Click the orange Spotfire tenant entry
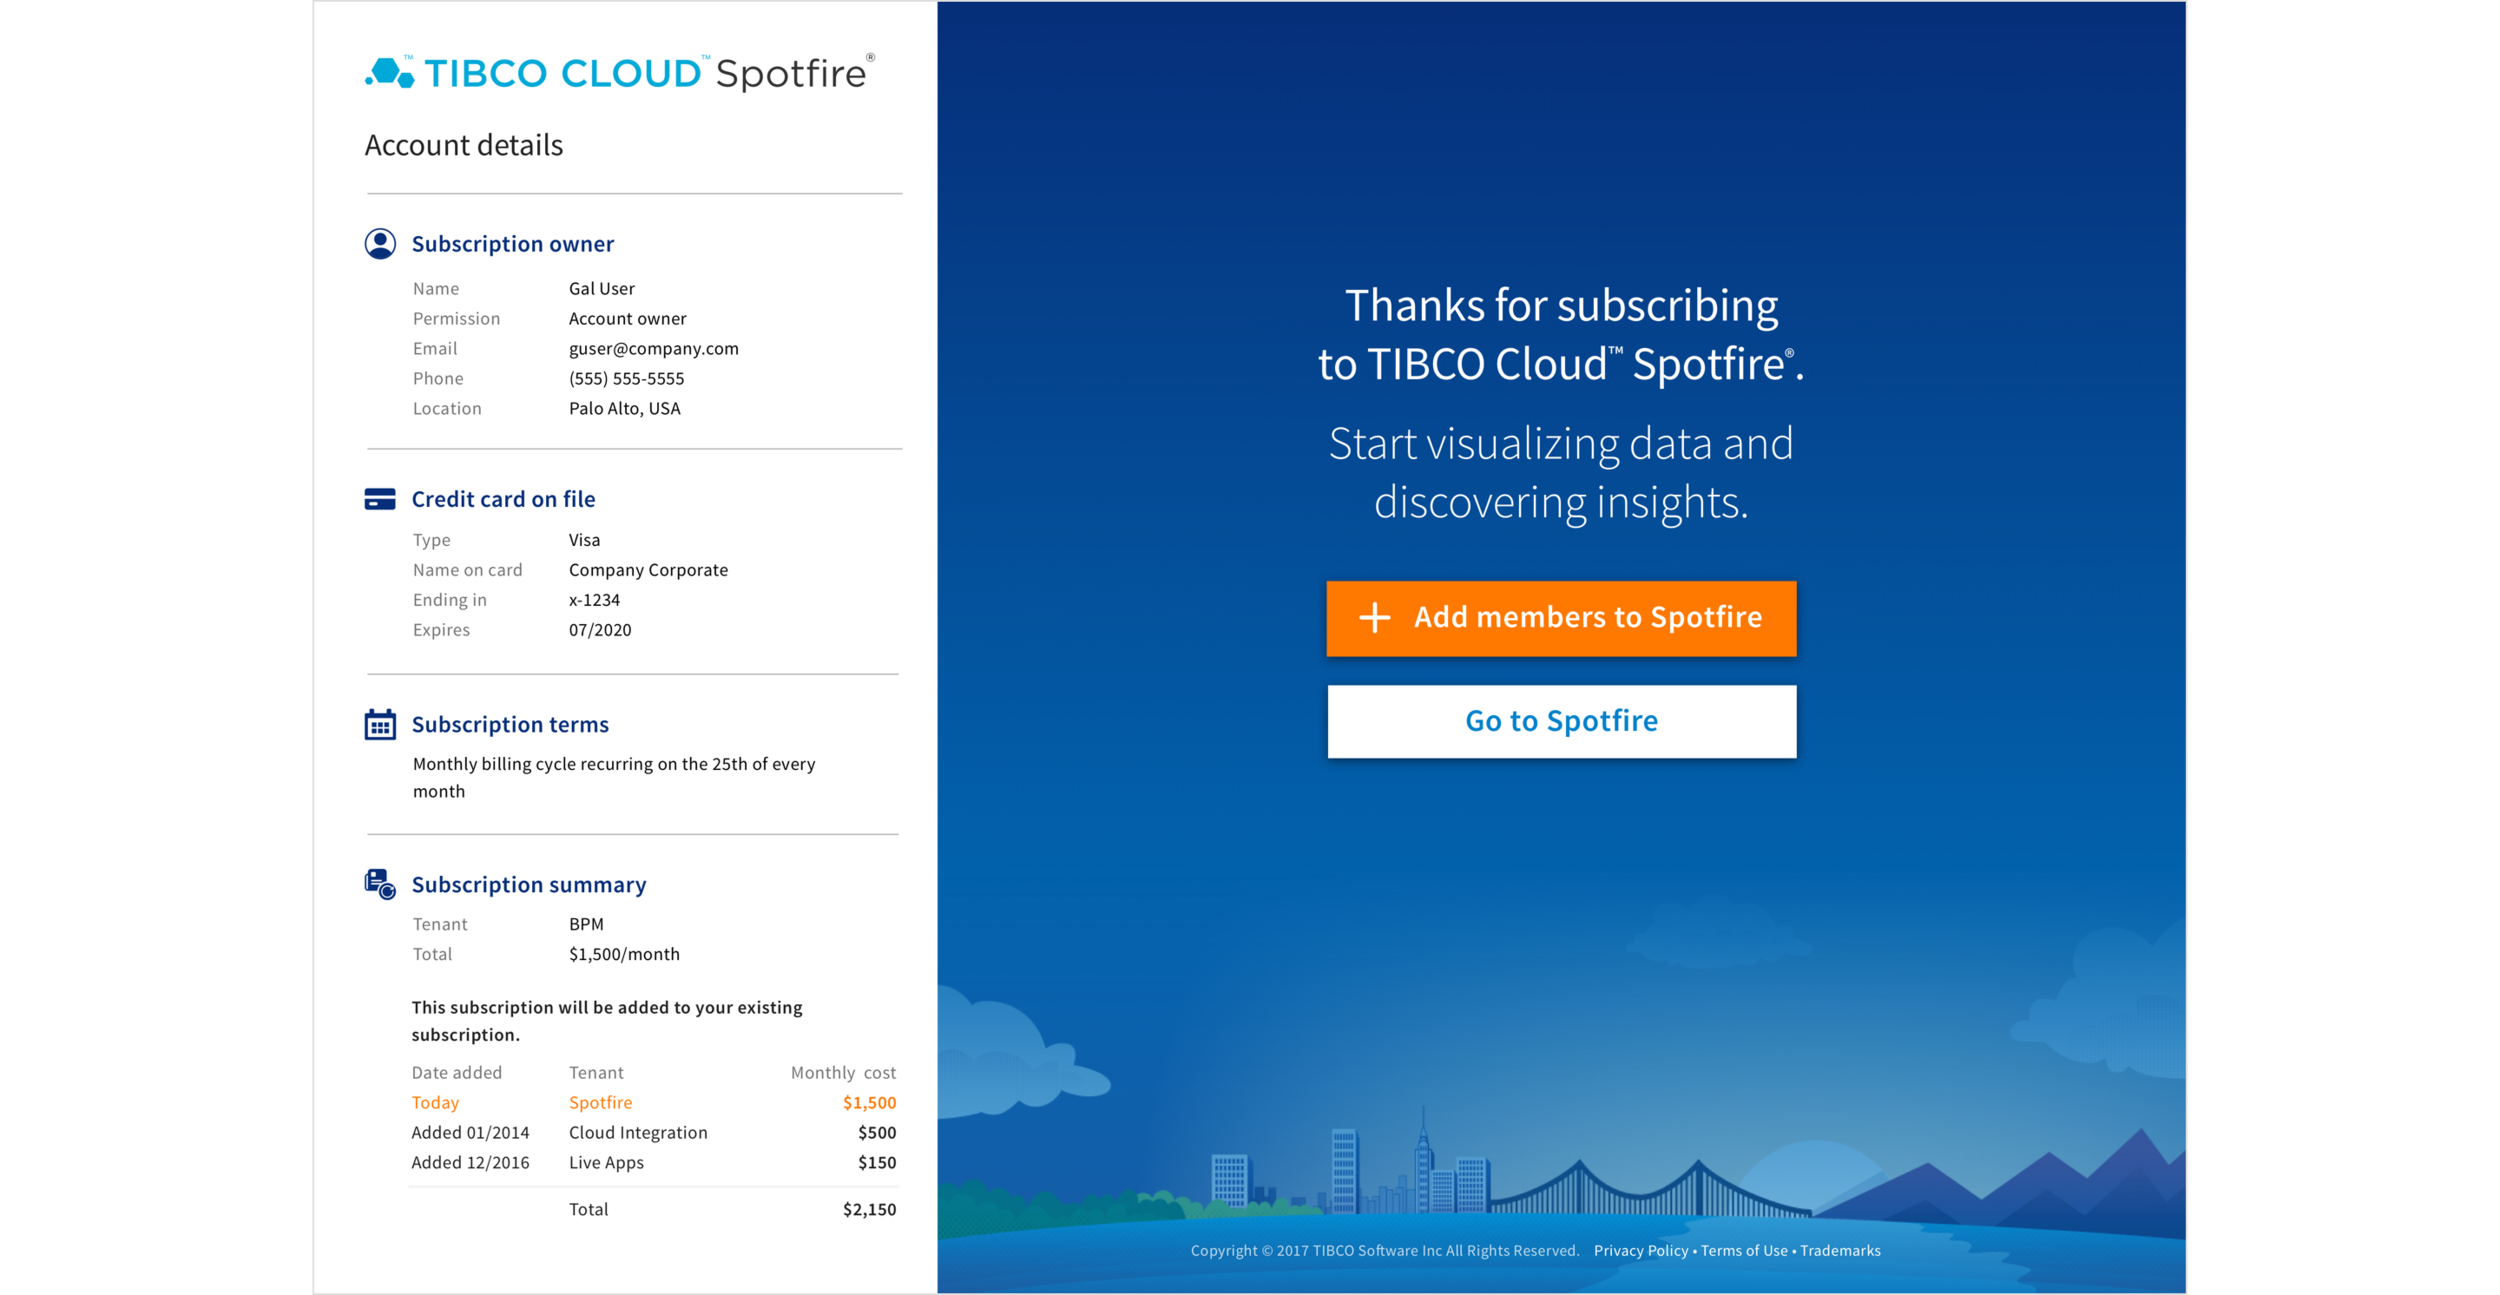This screenshot has width=2500, height=1295. point(601,1102)
